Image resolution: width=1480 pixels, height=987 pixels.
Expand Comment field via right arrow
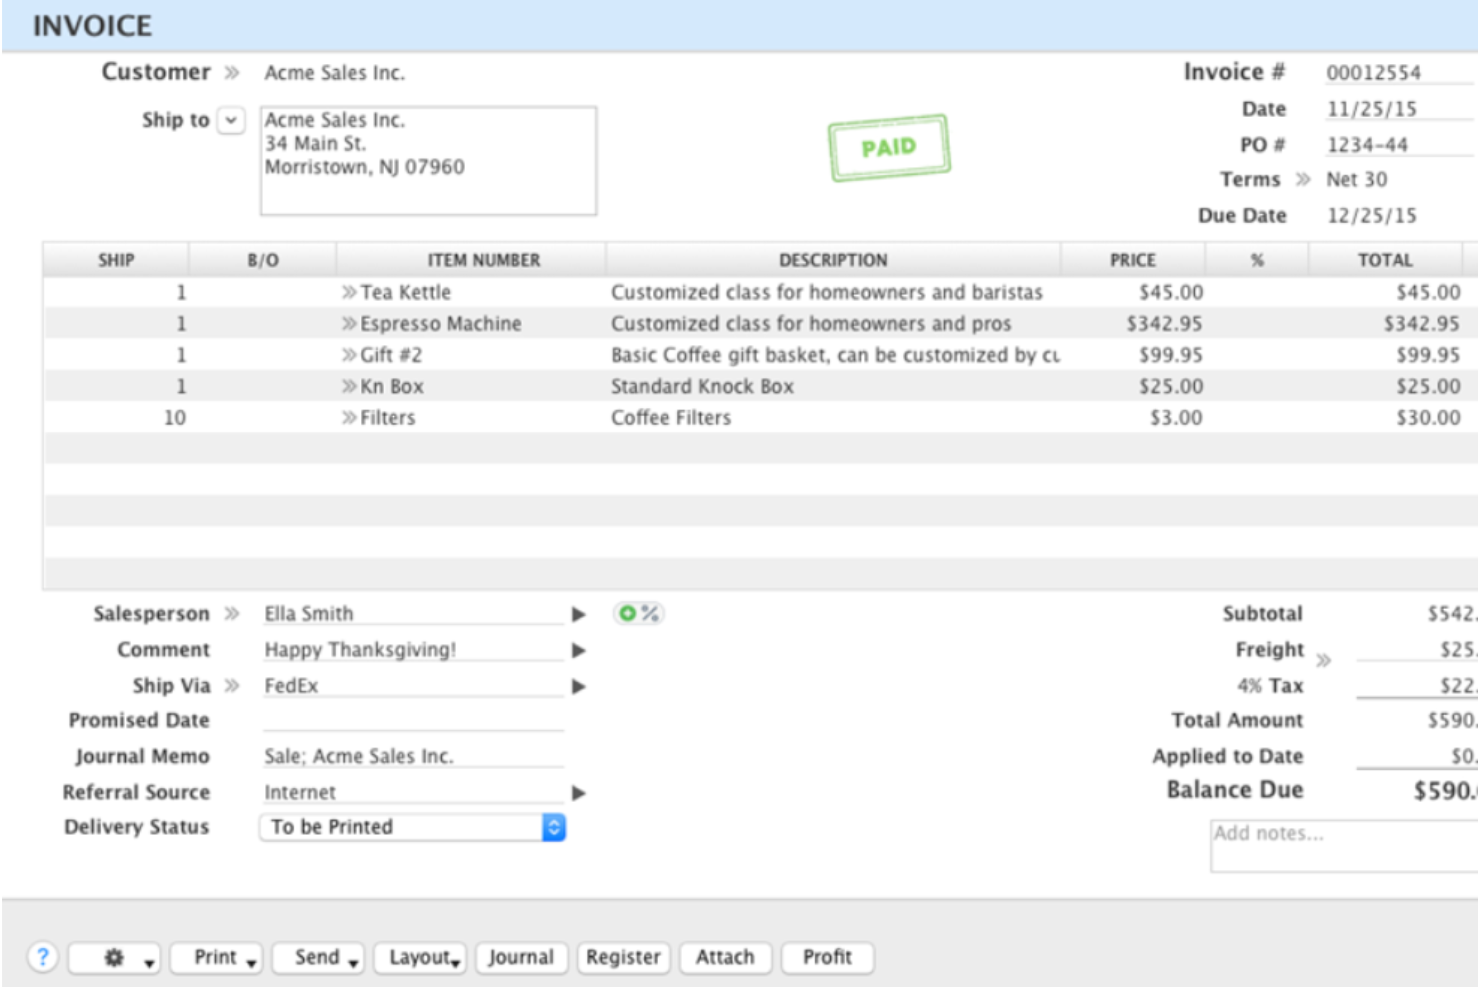577,650
